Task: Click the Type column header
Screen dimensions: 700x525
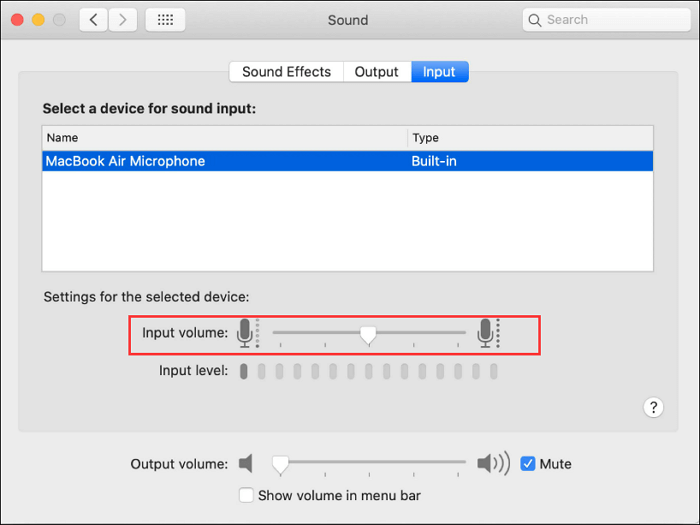Action: coord(530,138)
